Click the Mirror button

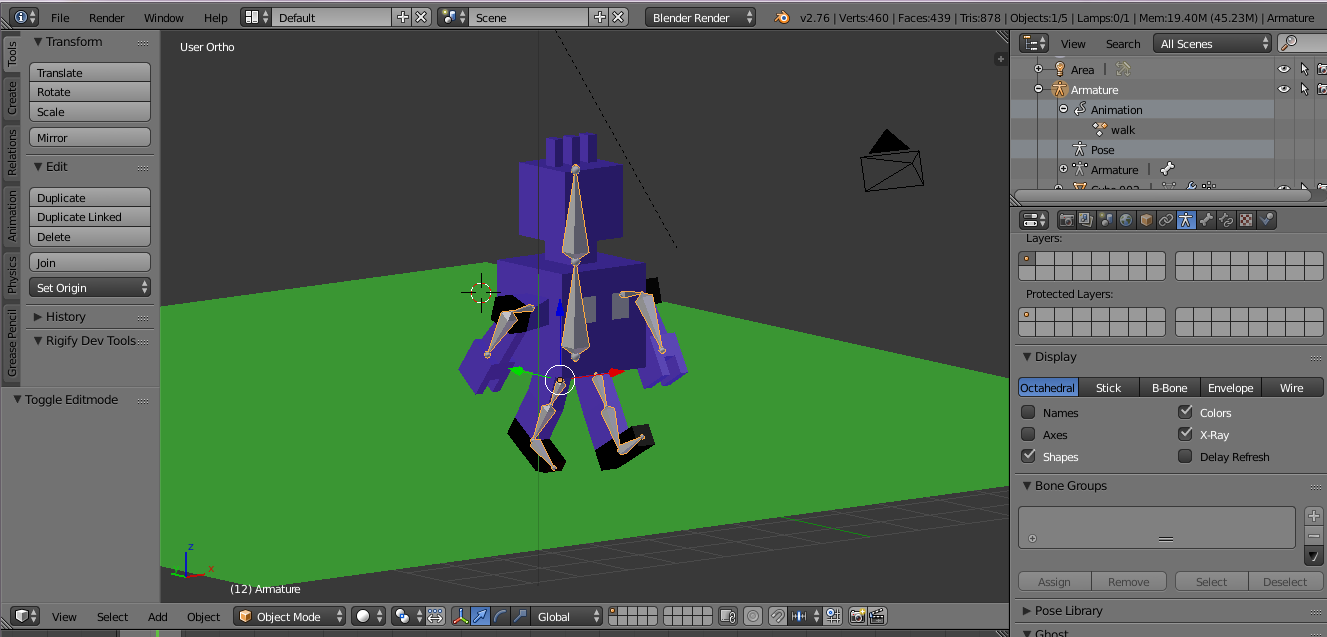pyautogui.click(x=90, y=138)
